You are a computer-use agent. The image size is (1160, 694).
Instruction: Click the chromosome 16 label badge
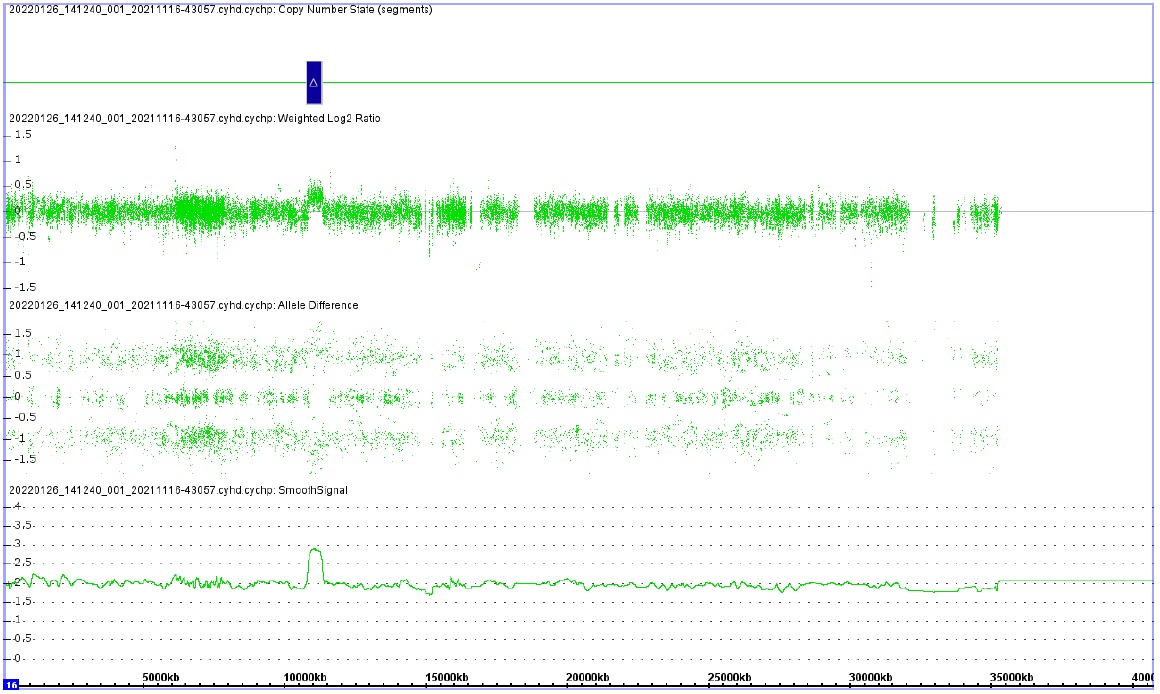click(11, 685)
